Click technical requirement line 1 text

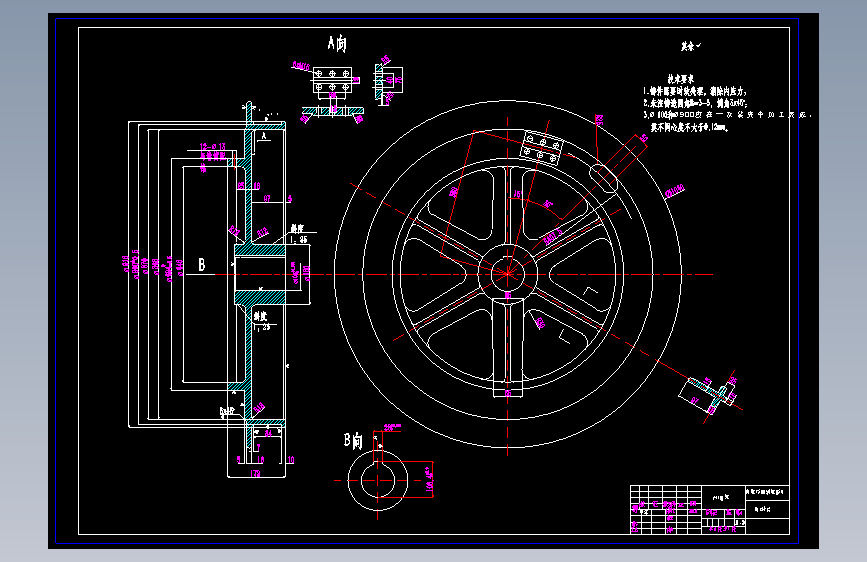[x=695, y=91]
